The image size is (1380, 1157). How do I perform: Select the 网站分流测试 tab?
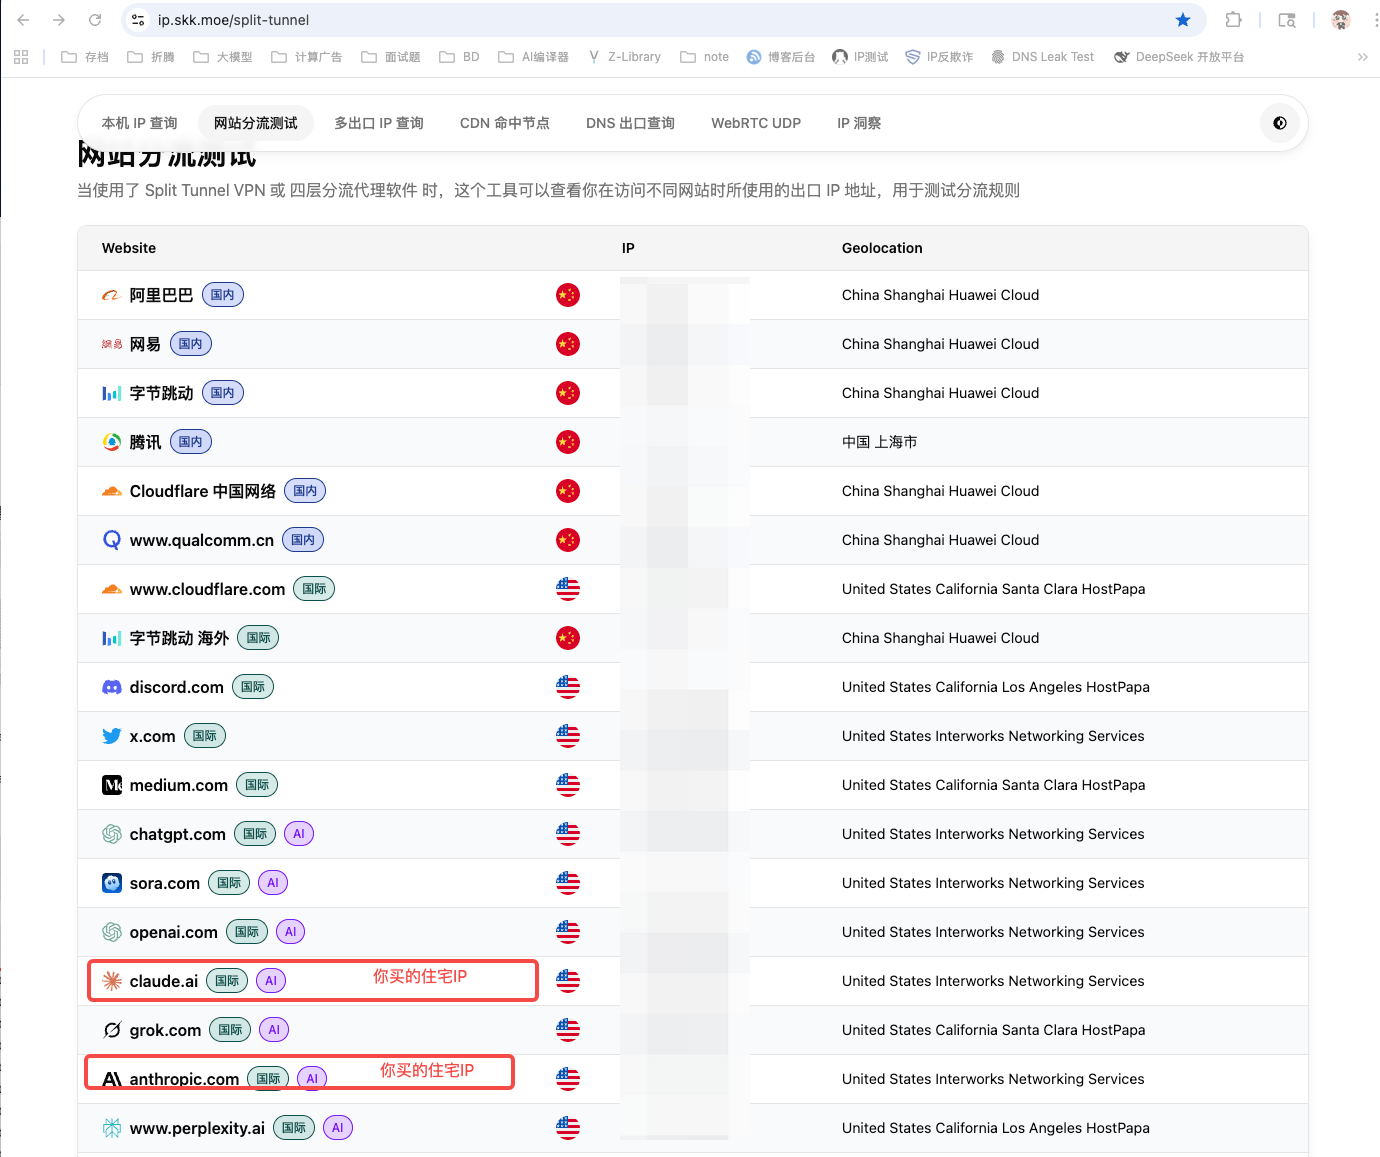[x=256, y=123]
